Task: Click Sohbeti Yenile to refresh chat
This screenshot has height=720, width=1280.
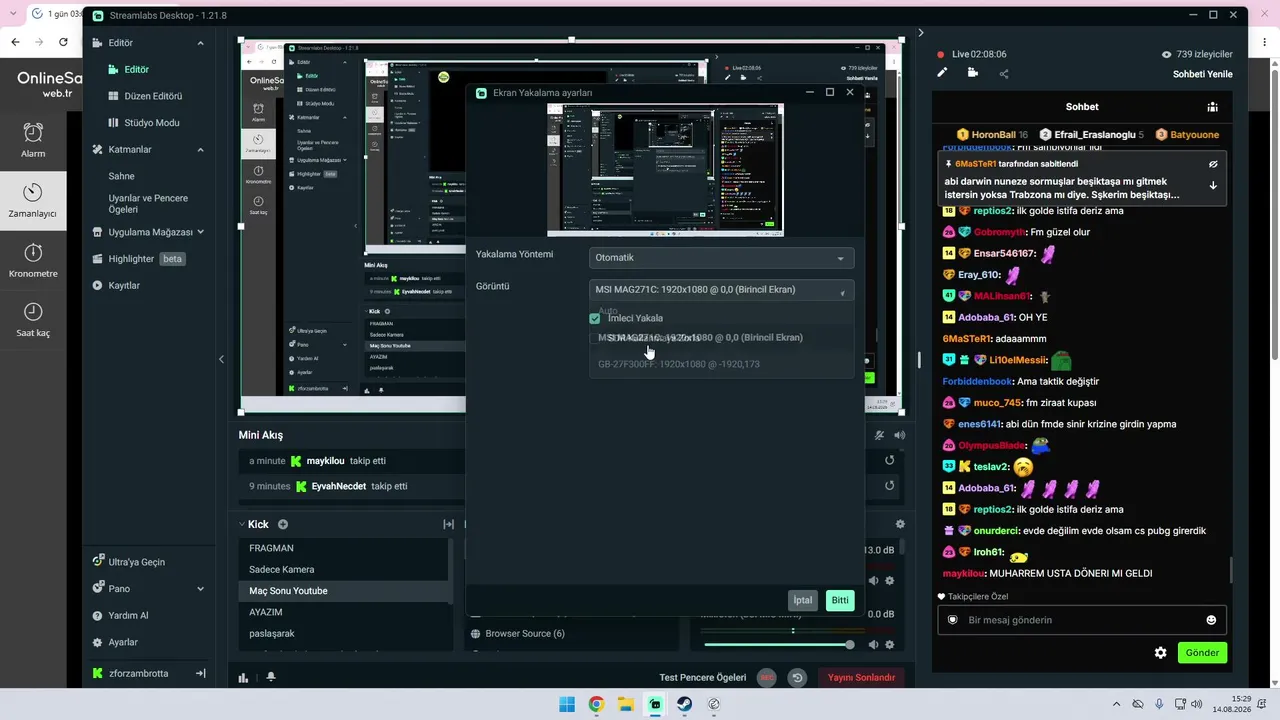Action: (1202, 74)
